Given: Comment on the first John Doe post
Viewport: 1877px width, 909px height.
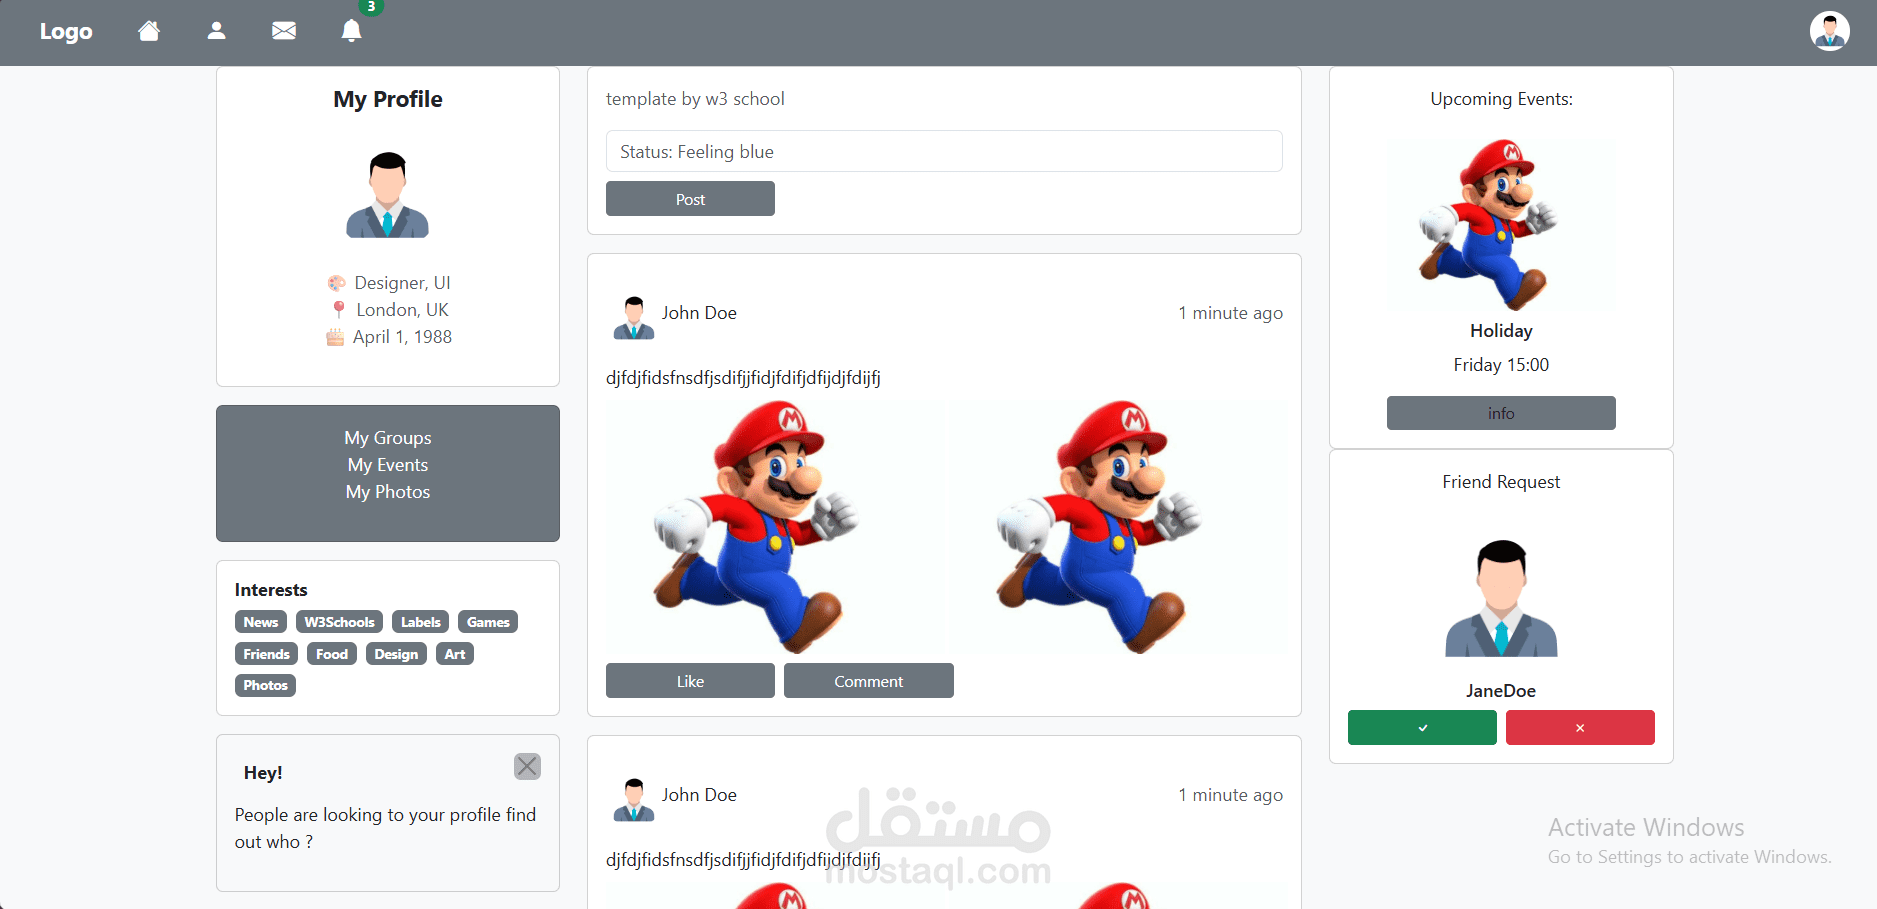Looking at the screenshot, I should (x=869, y=681).
